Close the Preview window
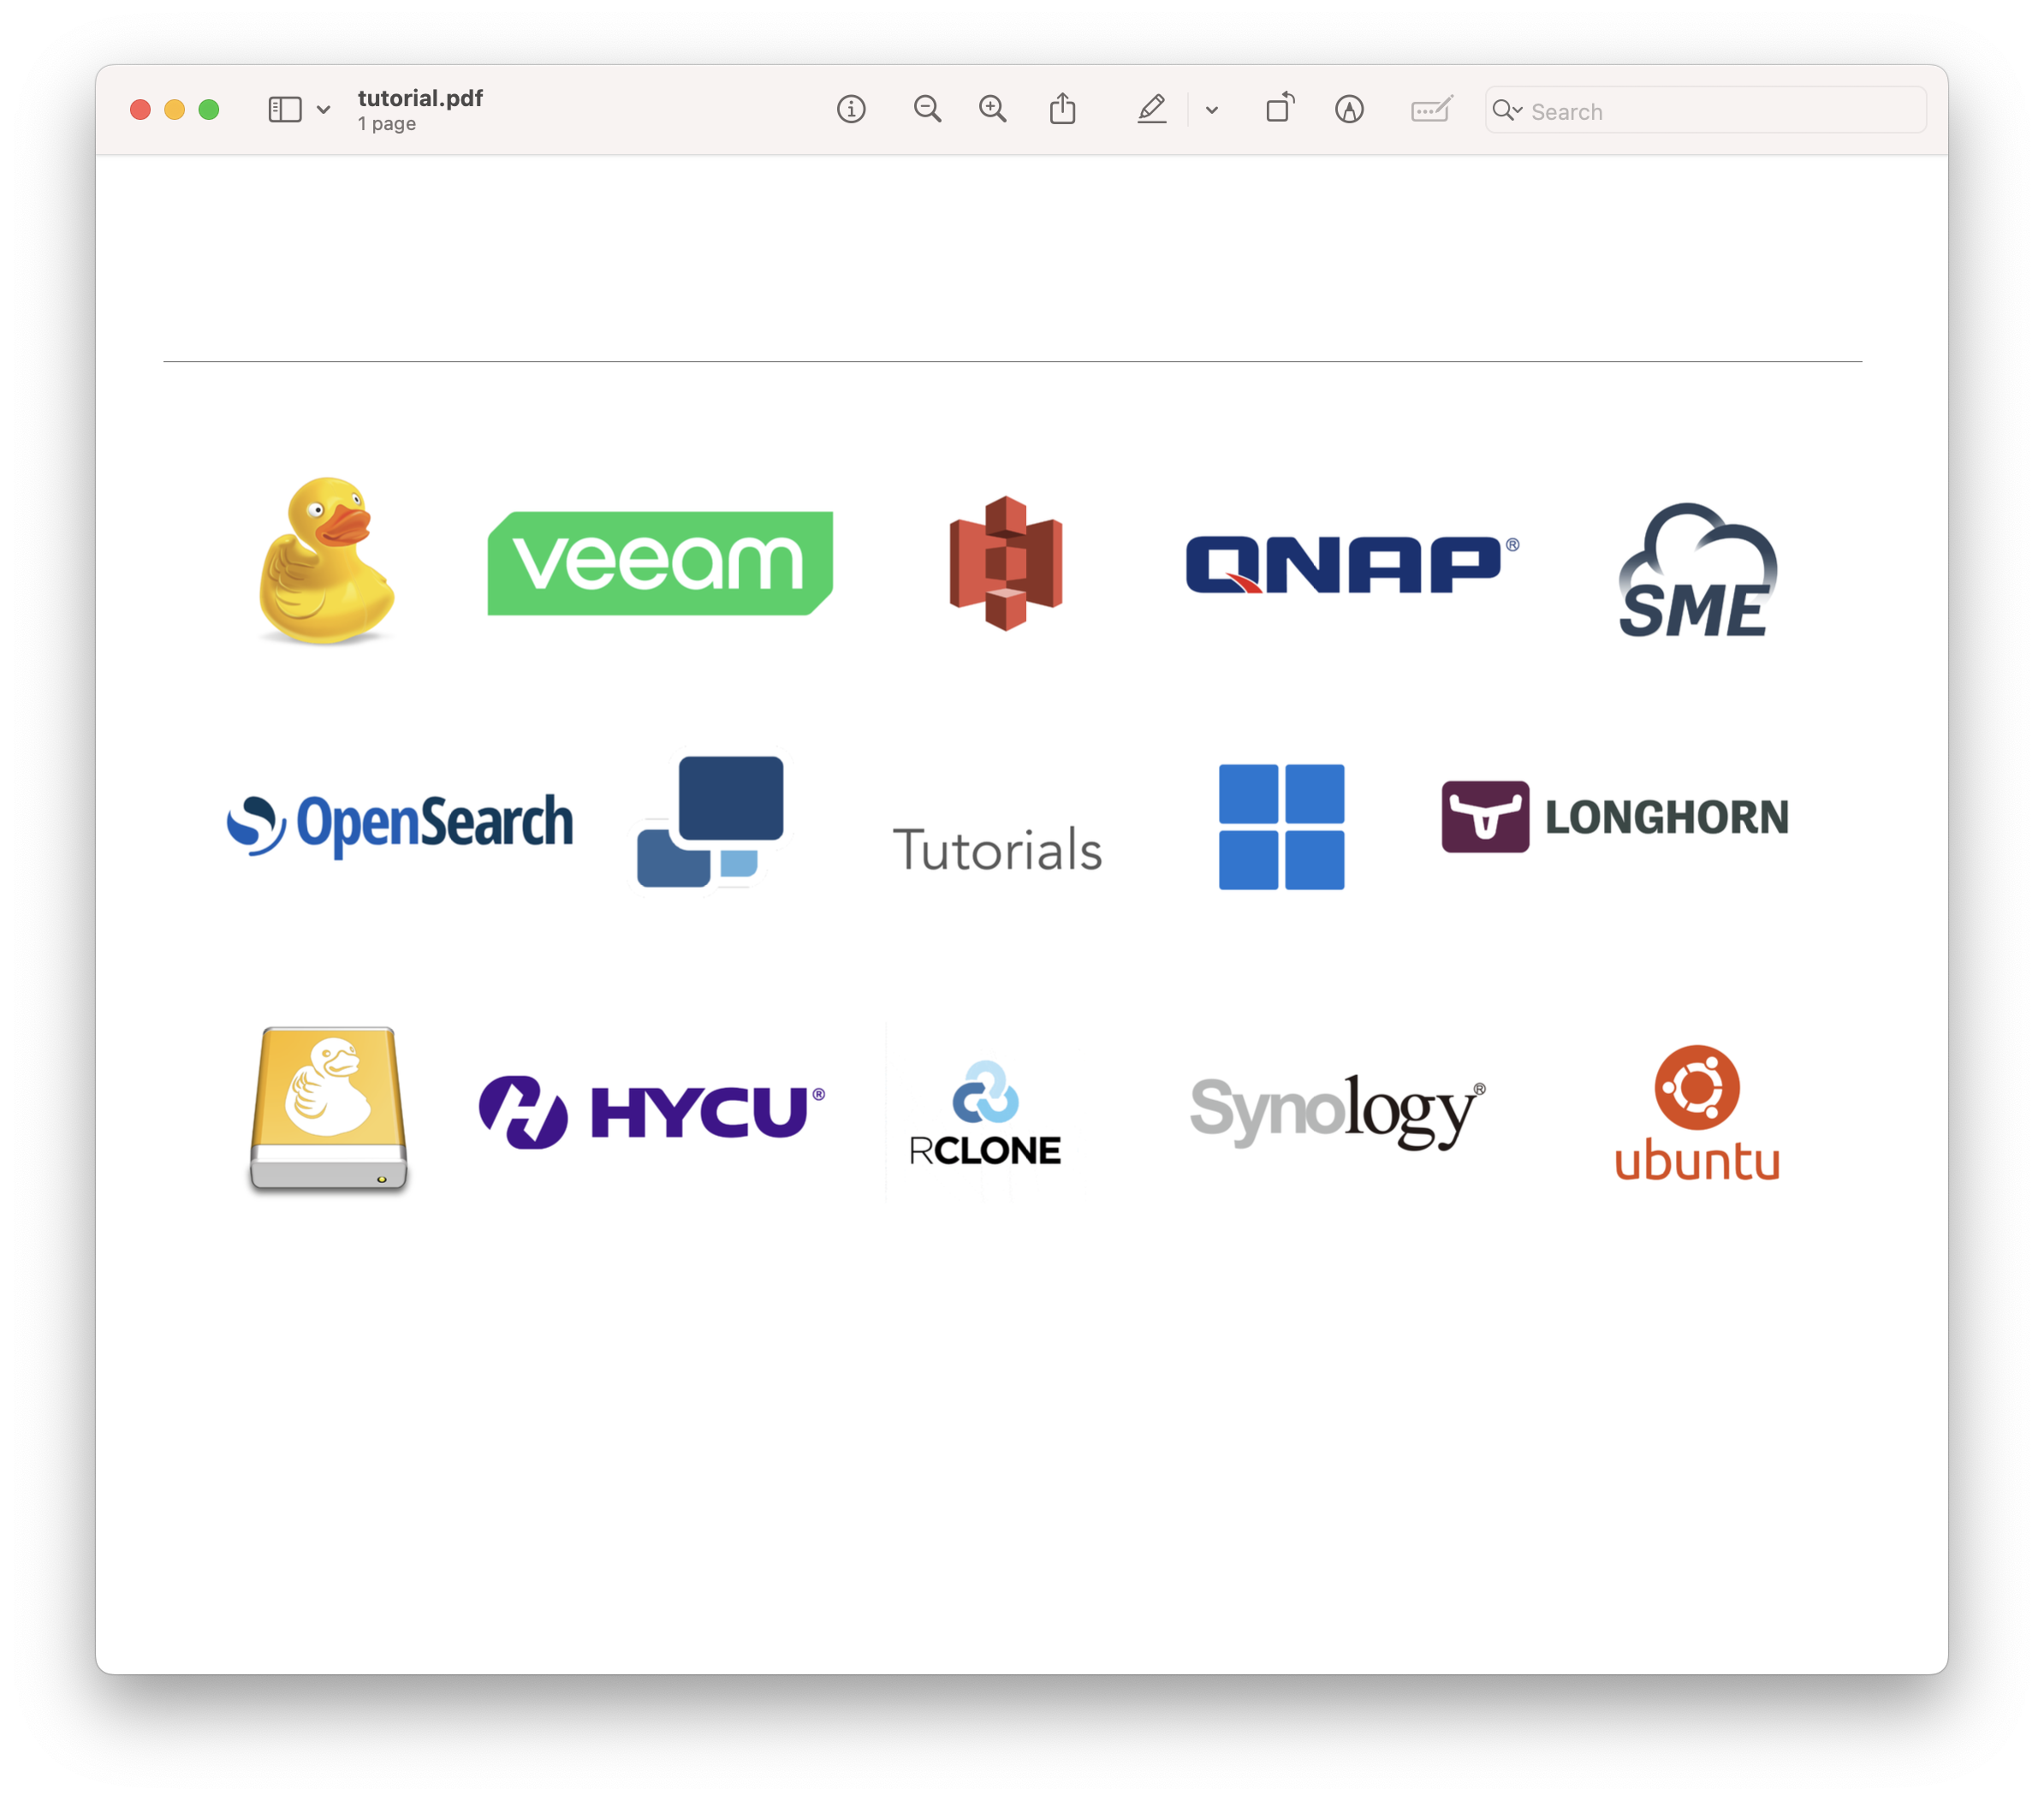Screen dimensions: 2044x1801 (x=140, y=109)
